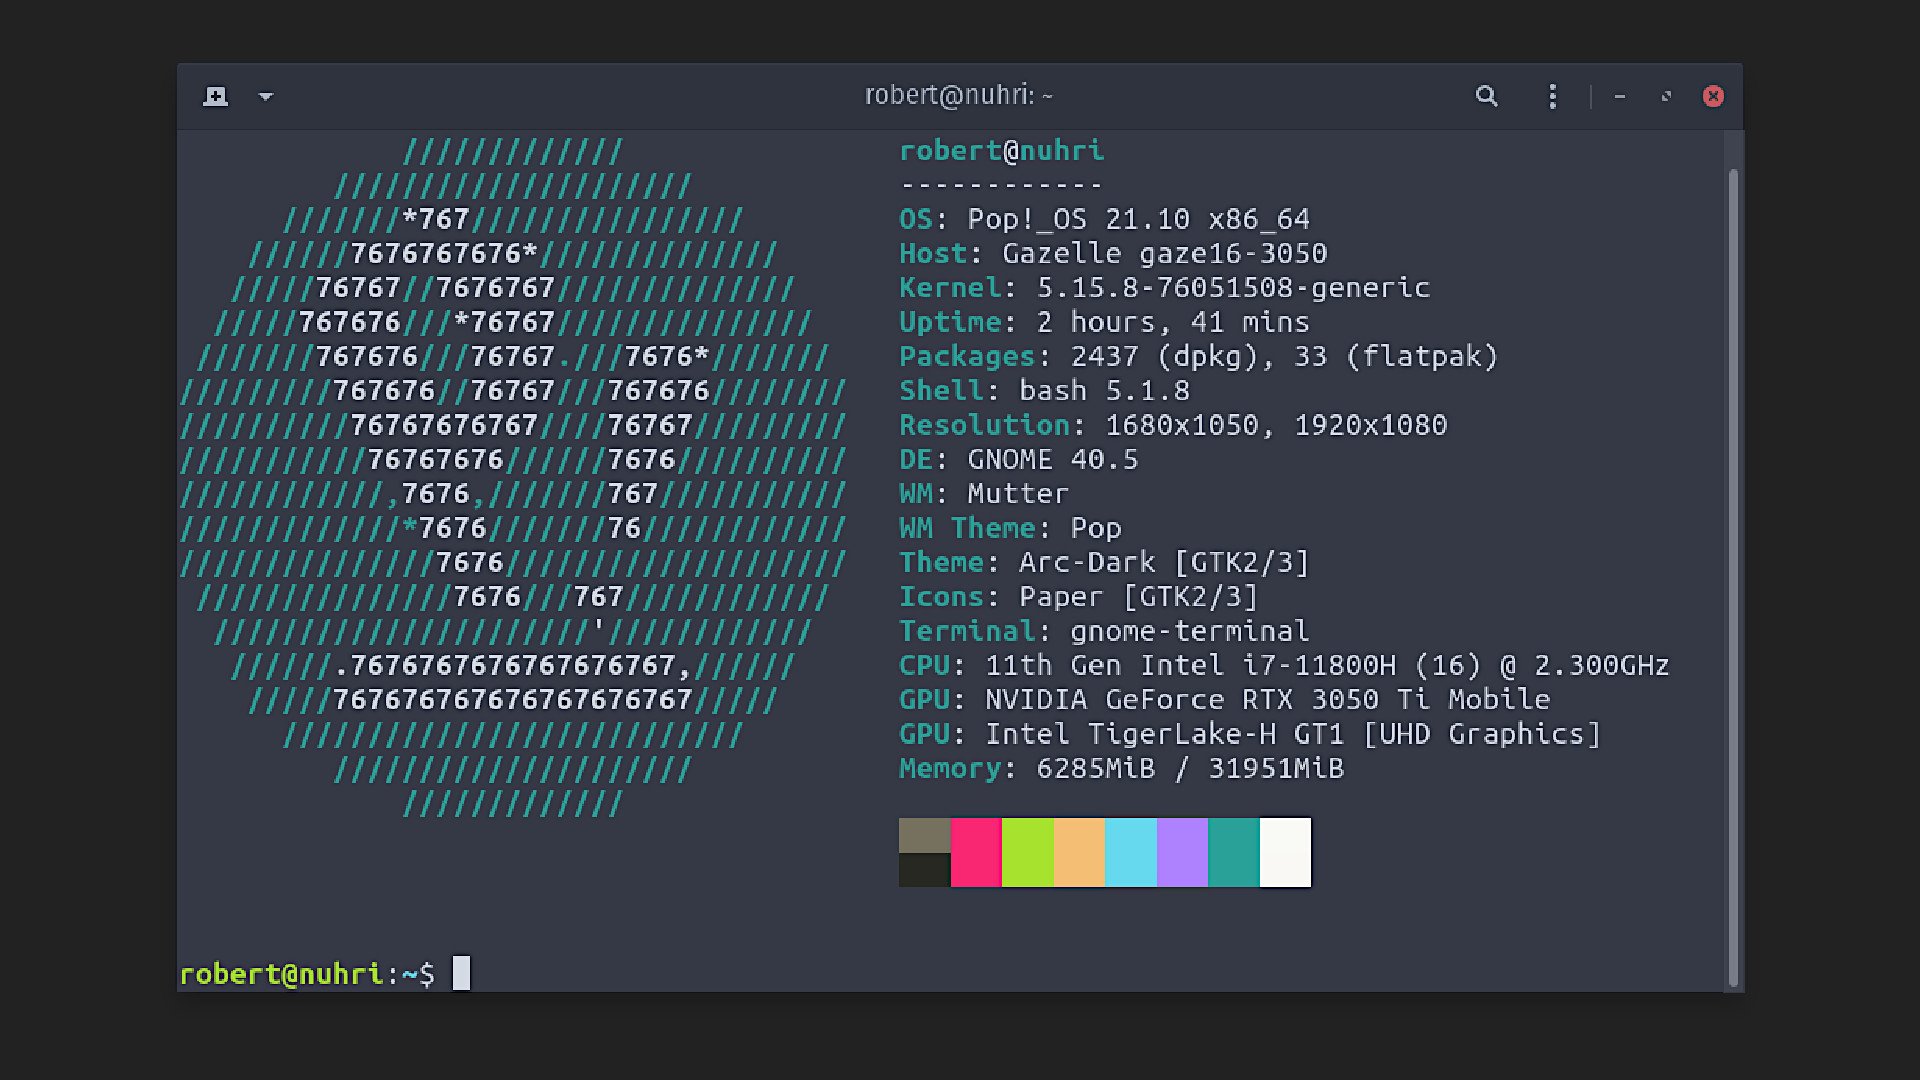Open the terminal search

[x=1487, y=96]
